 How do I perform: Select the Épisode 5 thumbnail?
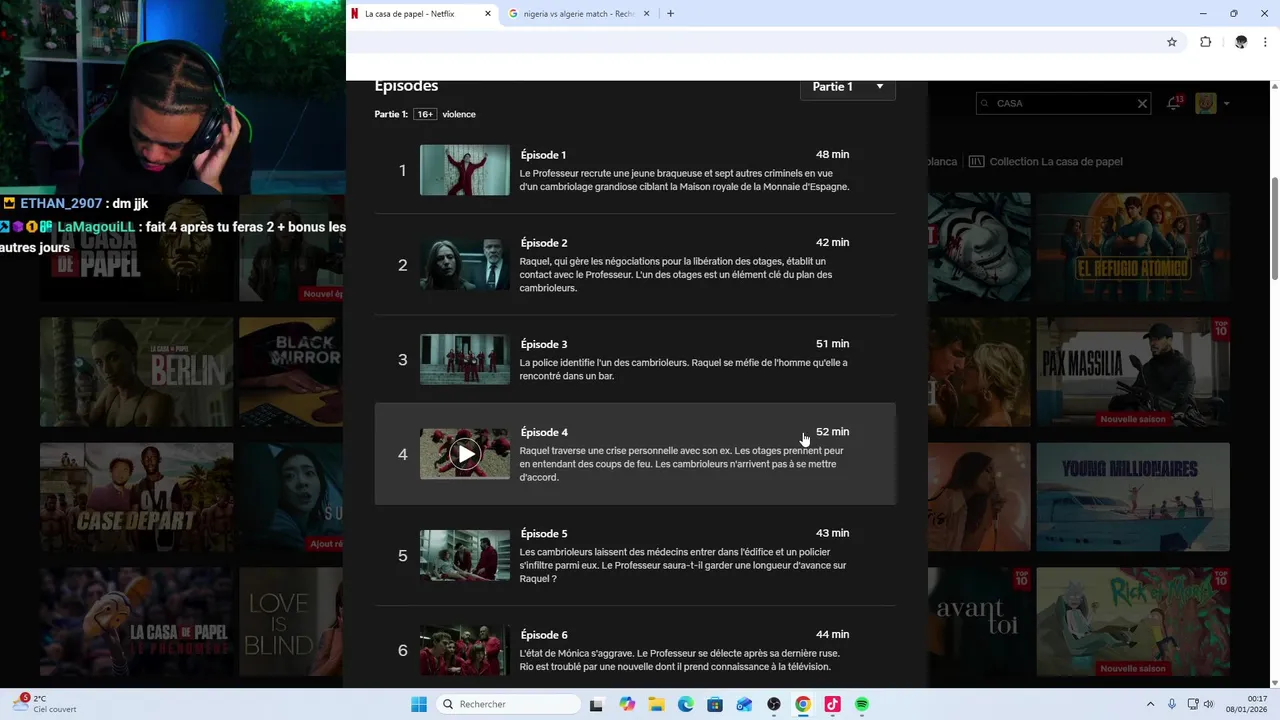point(465,555)
